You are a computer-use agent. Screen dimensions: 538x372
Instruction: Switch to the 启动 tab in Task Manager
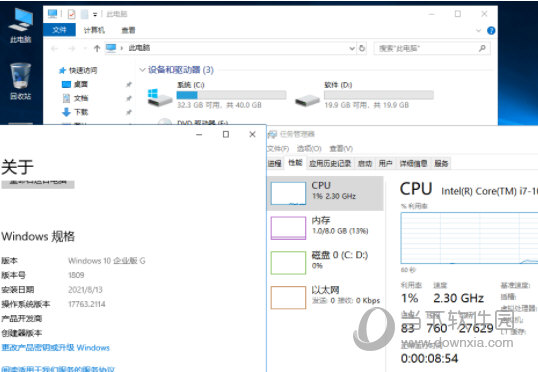pos(365,163)
